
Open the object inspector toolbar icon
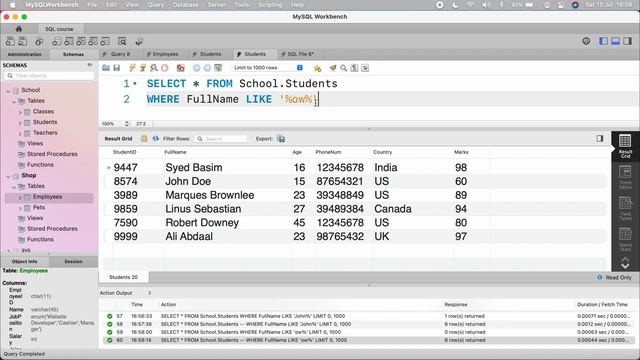point(39,41)
